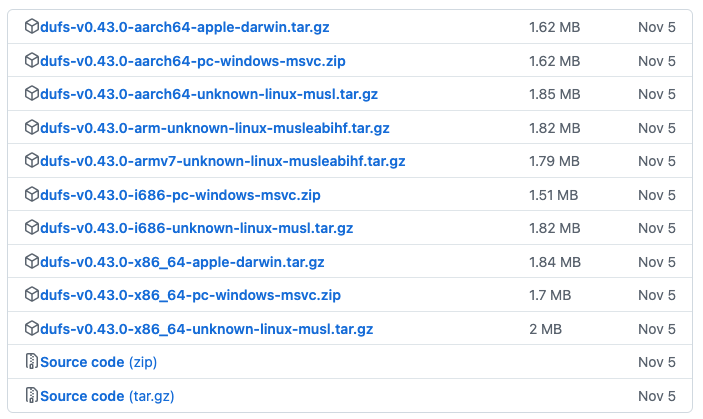Screen dimensions: 703x419
Task: Click zip file icon beside Source code (tar.gz)
Action: click(x=32, y=396)
